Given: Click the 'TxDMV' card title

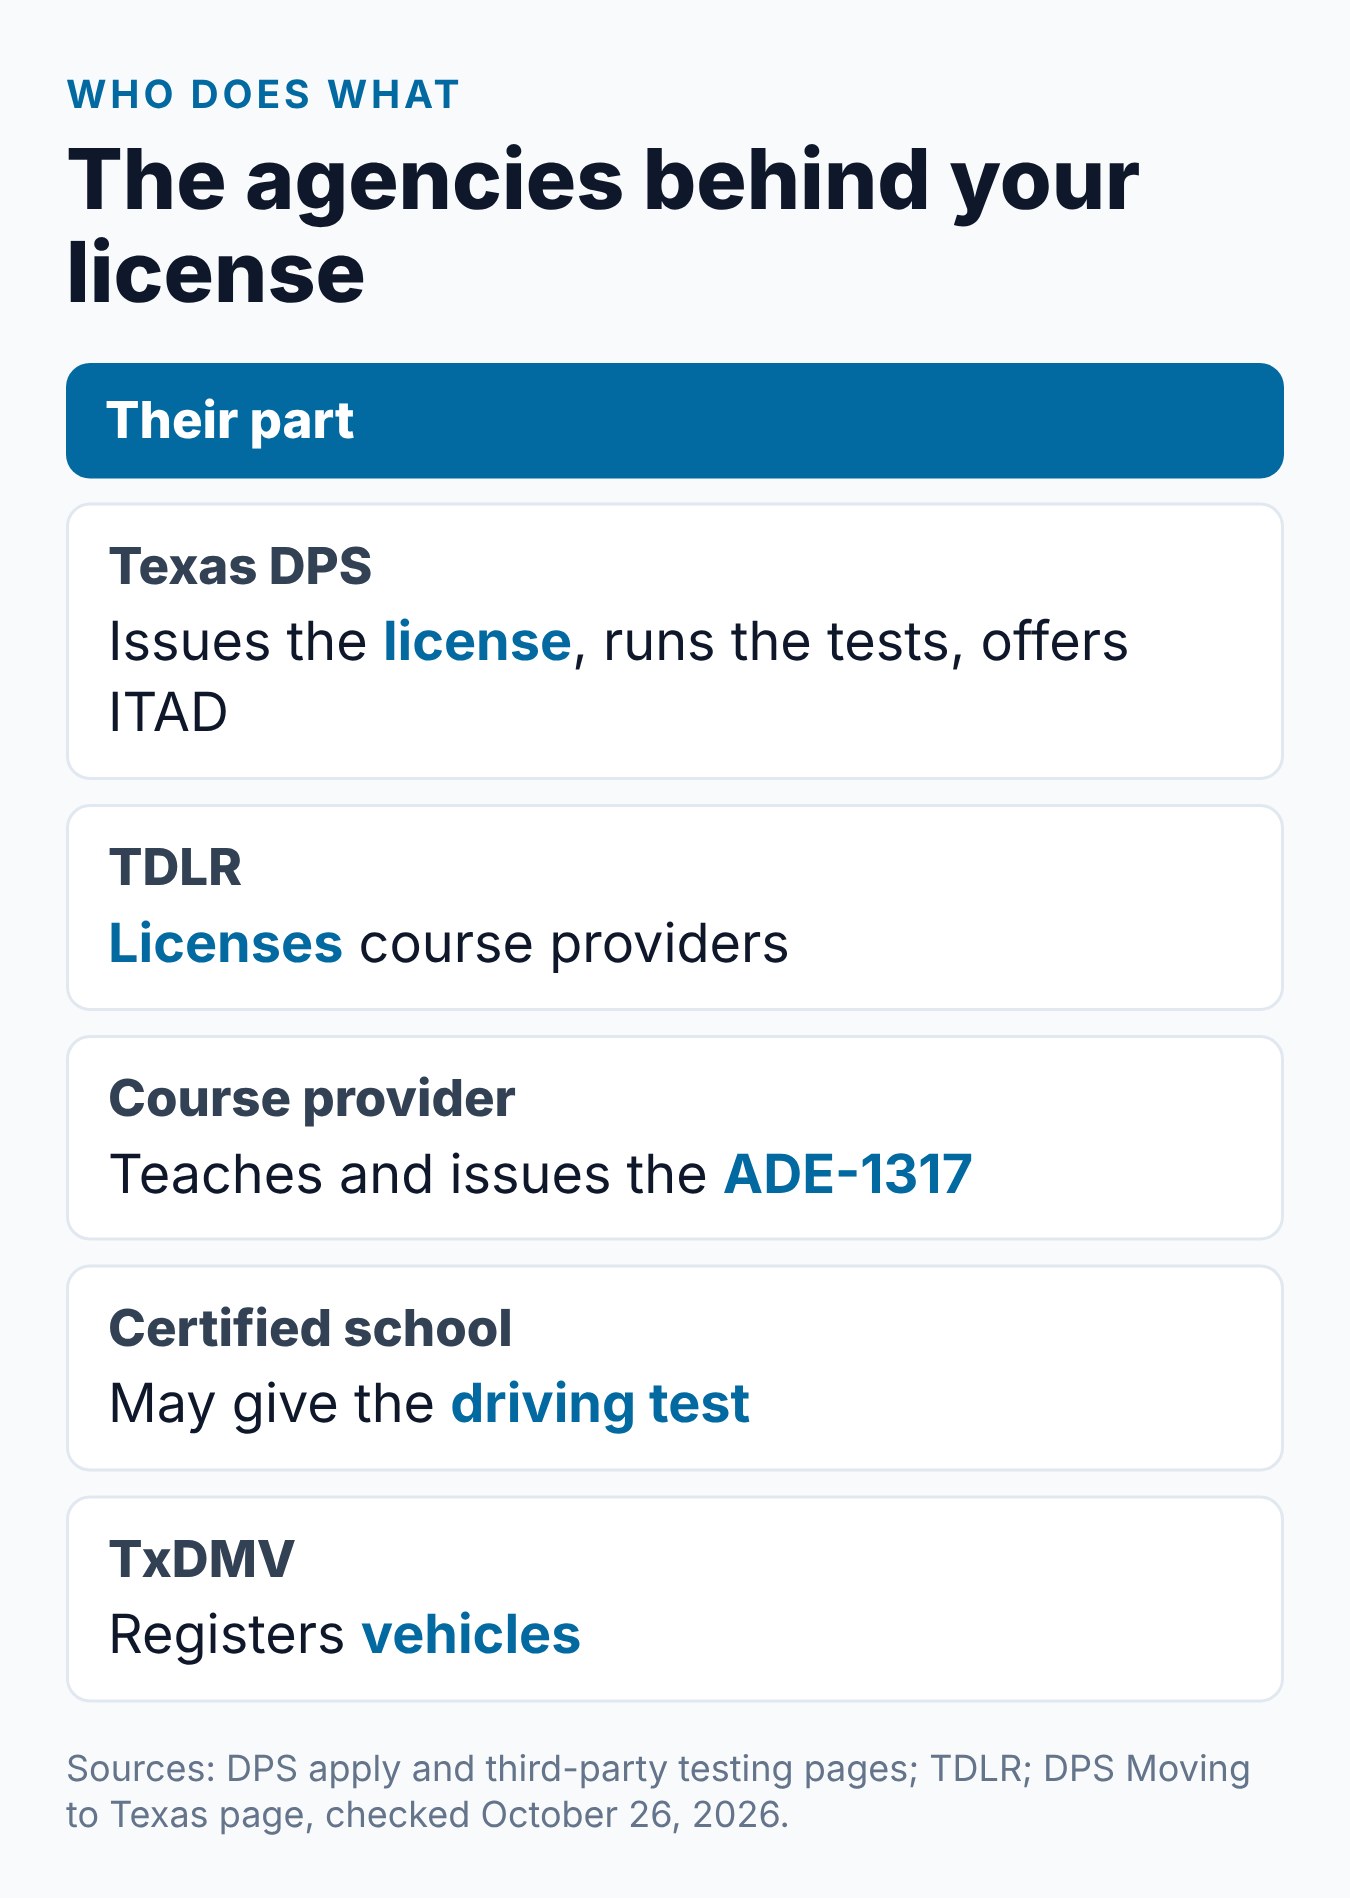Looking at the screenshot, I should [202, 1559].
